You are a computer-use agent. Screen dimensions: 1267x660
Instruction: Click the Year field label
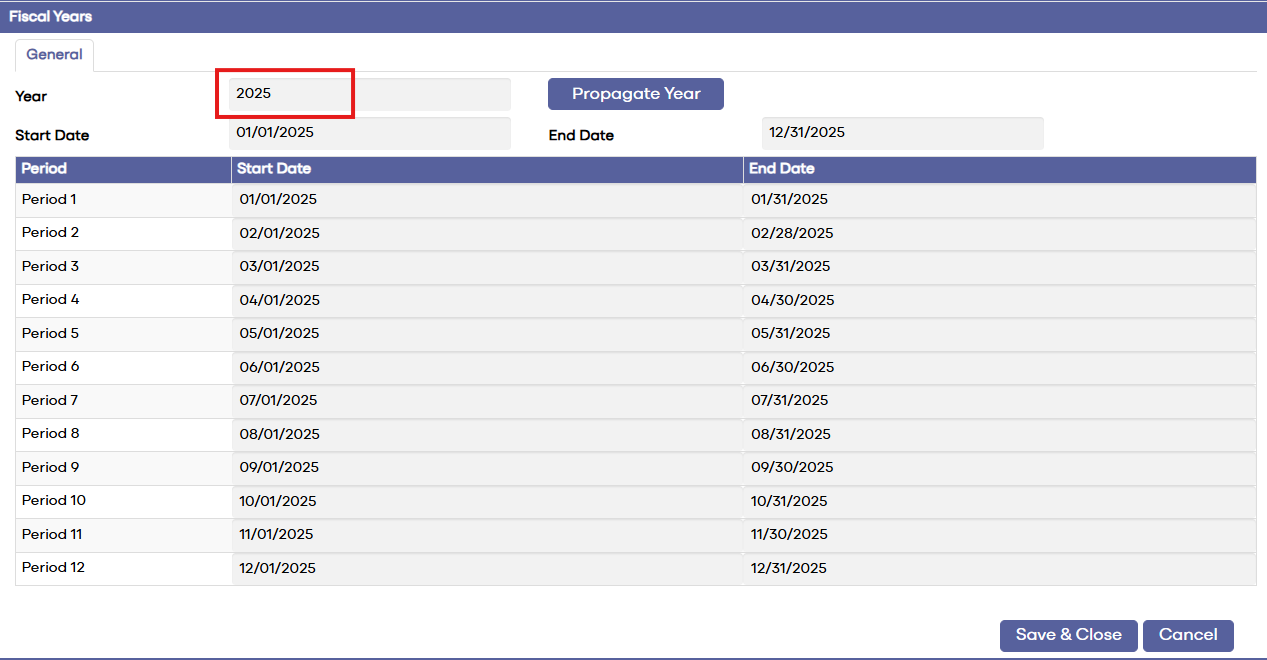click(x=31, y=96)
